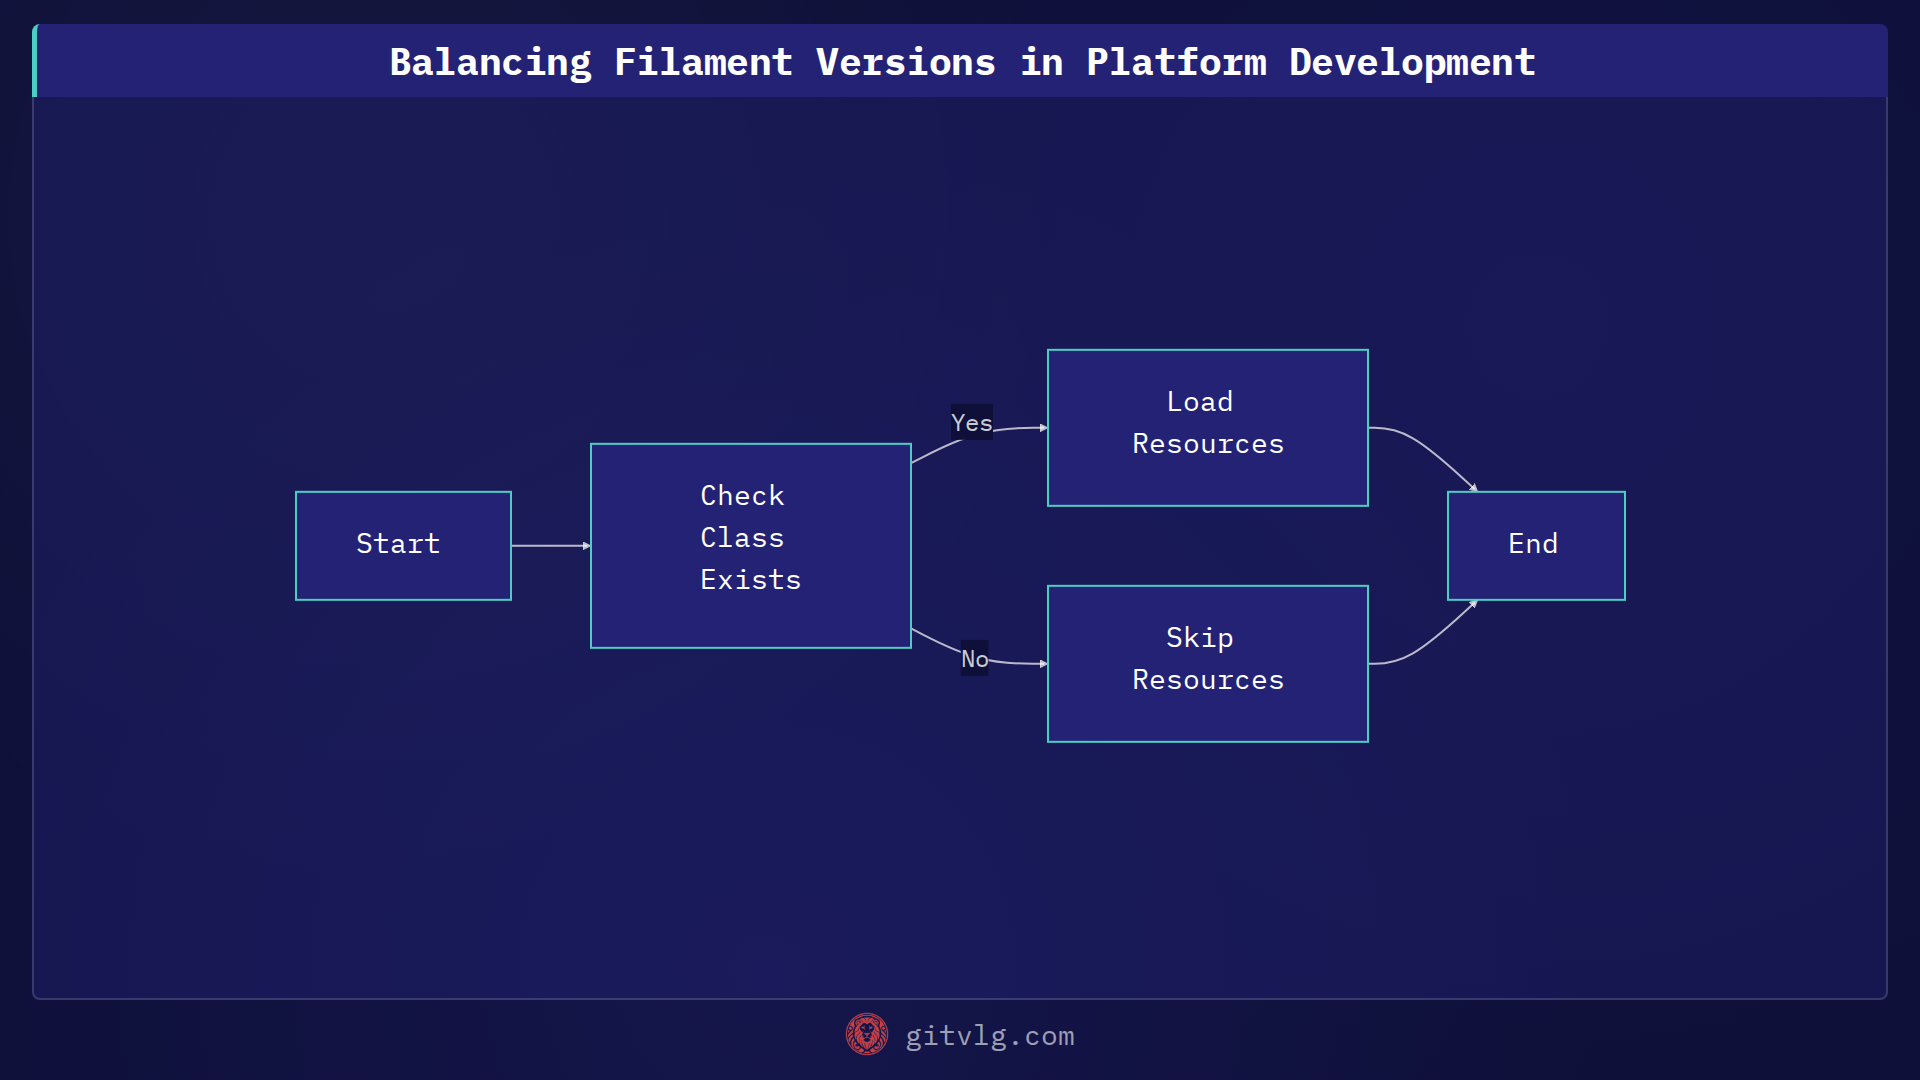Click the Balancing Filament Versions title
This screenshot has width=1920, height=1080.
click(962, 62)
